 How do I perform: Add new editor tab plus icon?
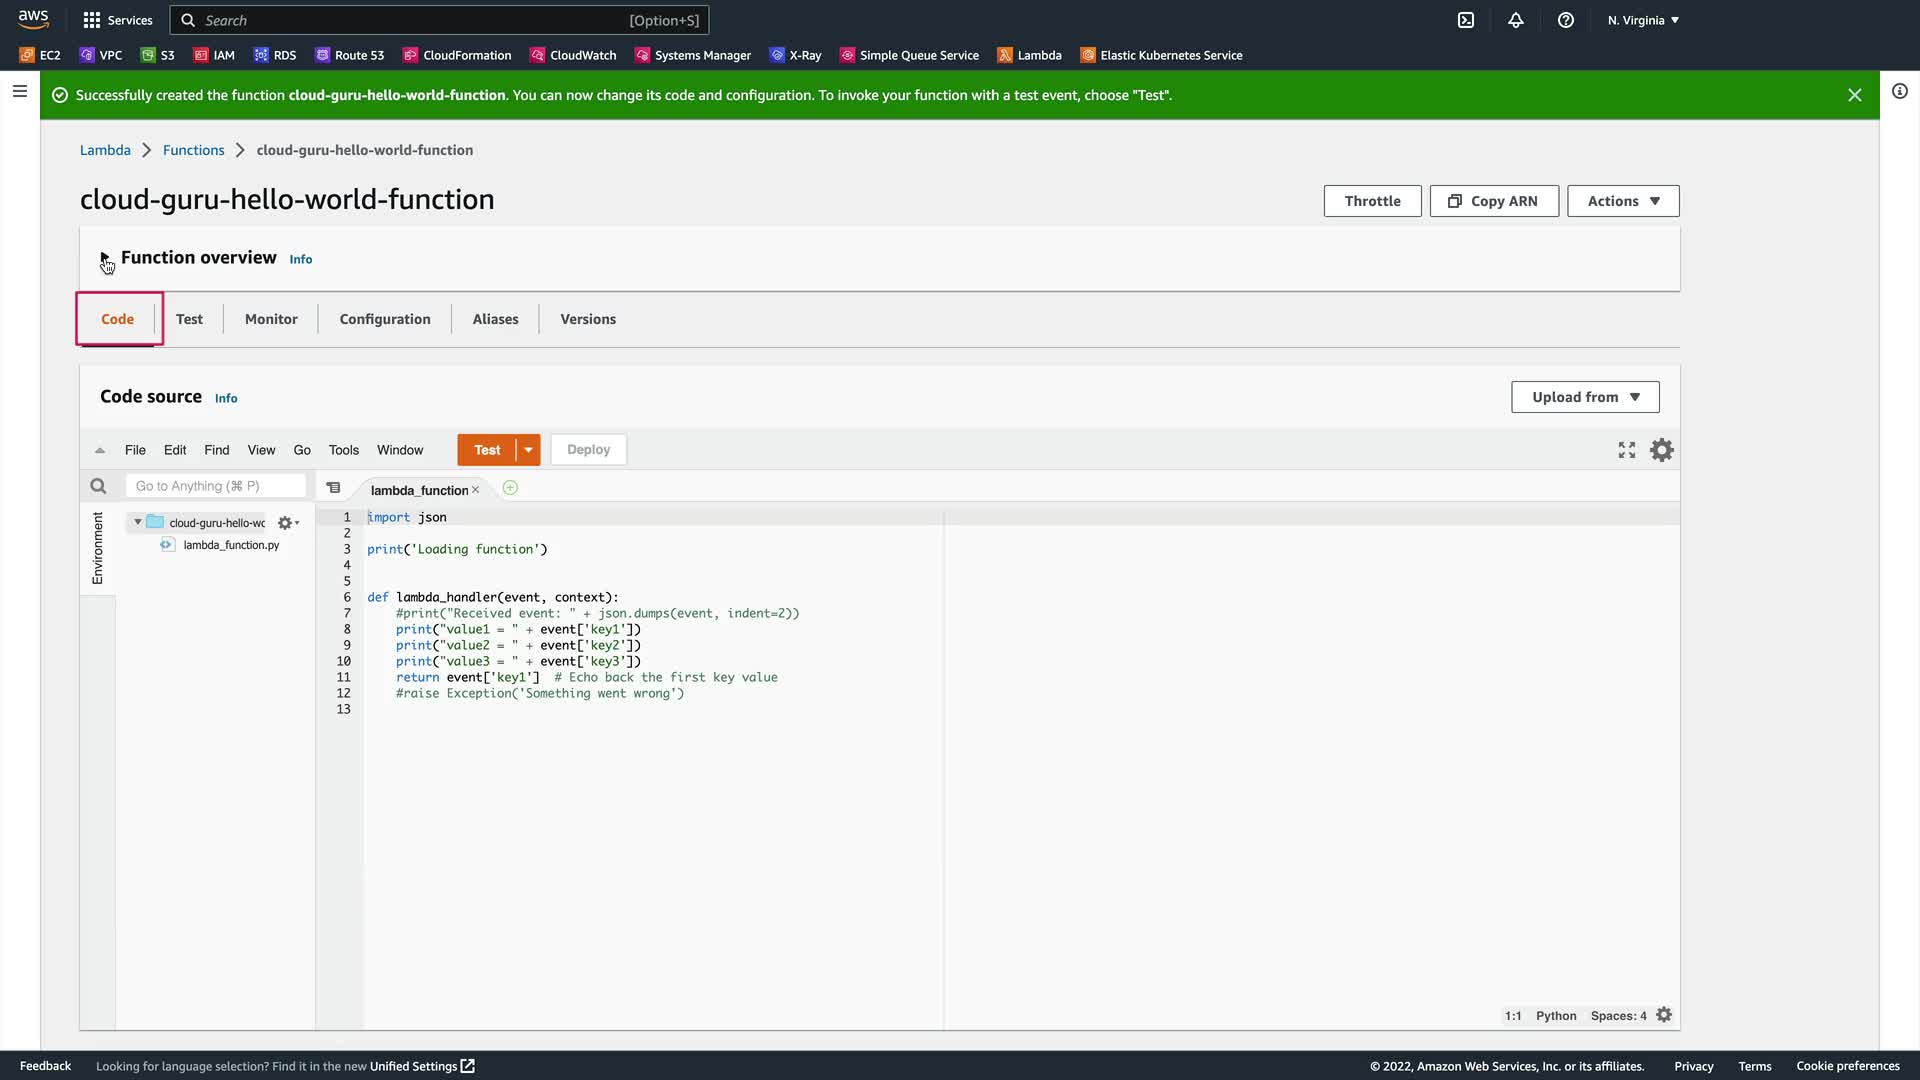510,488
